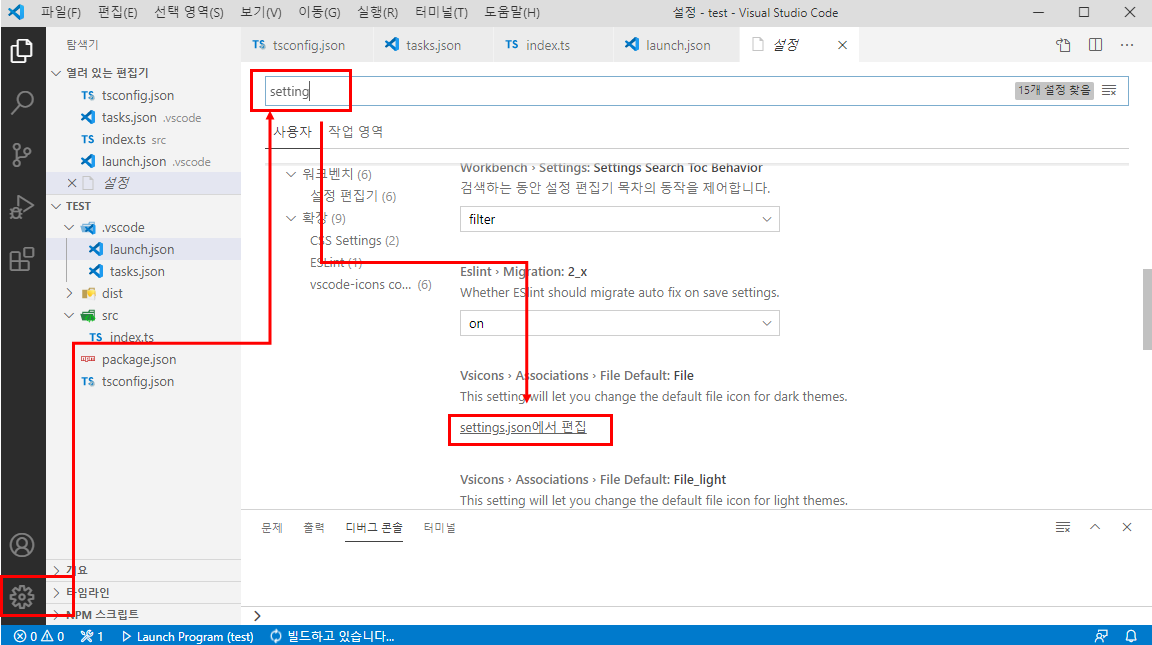
Task: Open Settings JSON icon in editor toolbar
Action: [x=1063, y=45]
